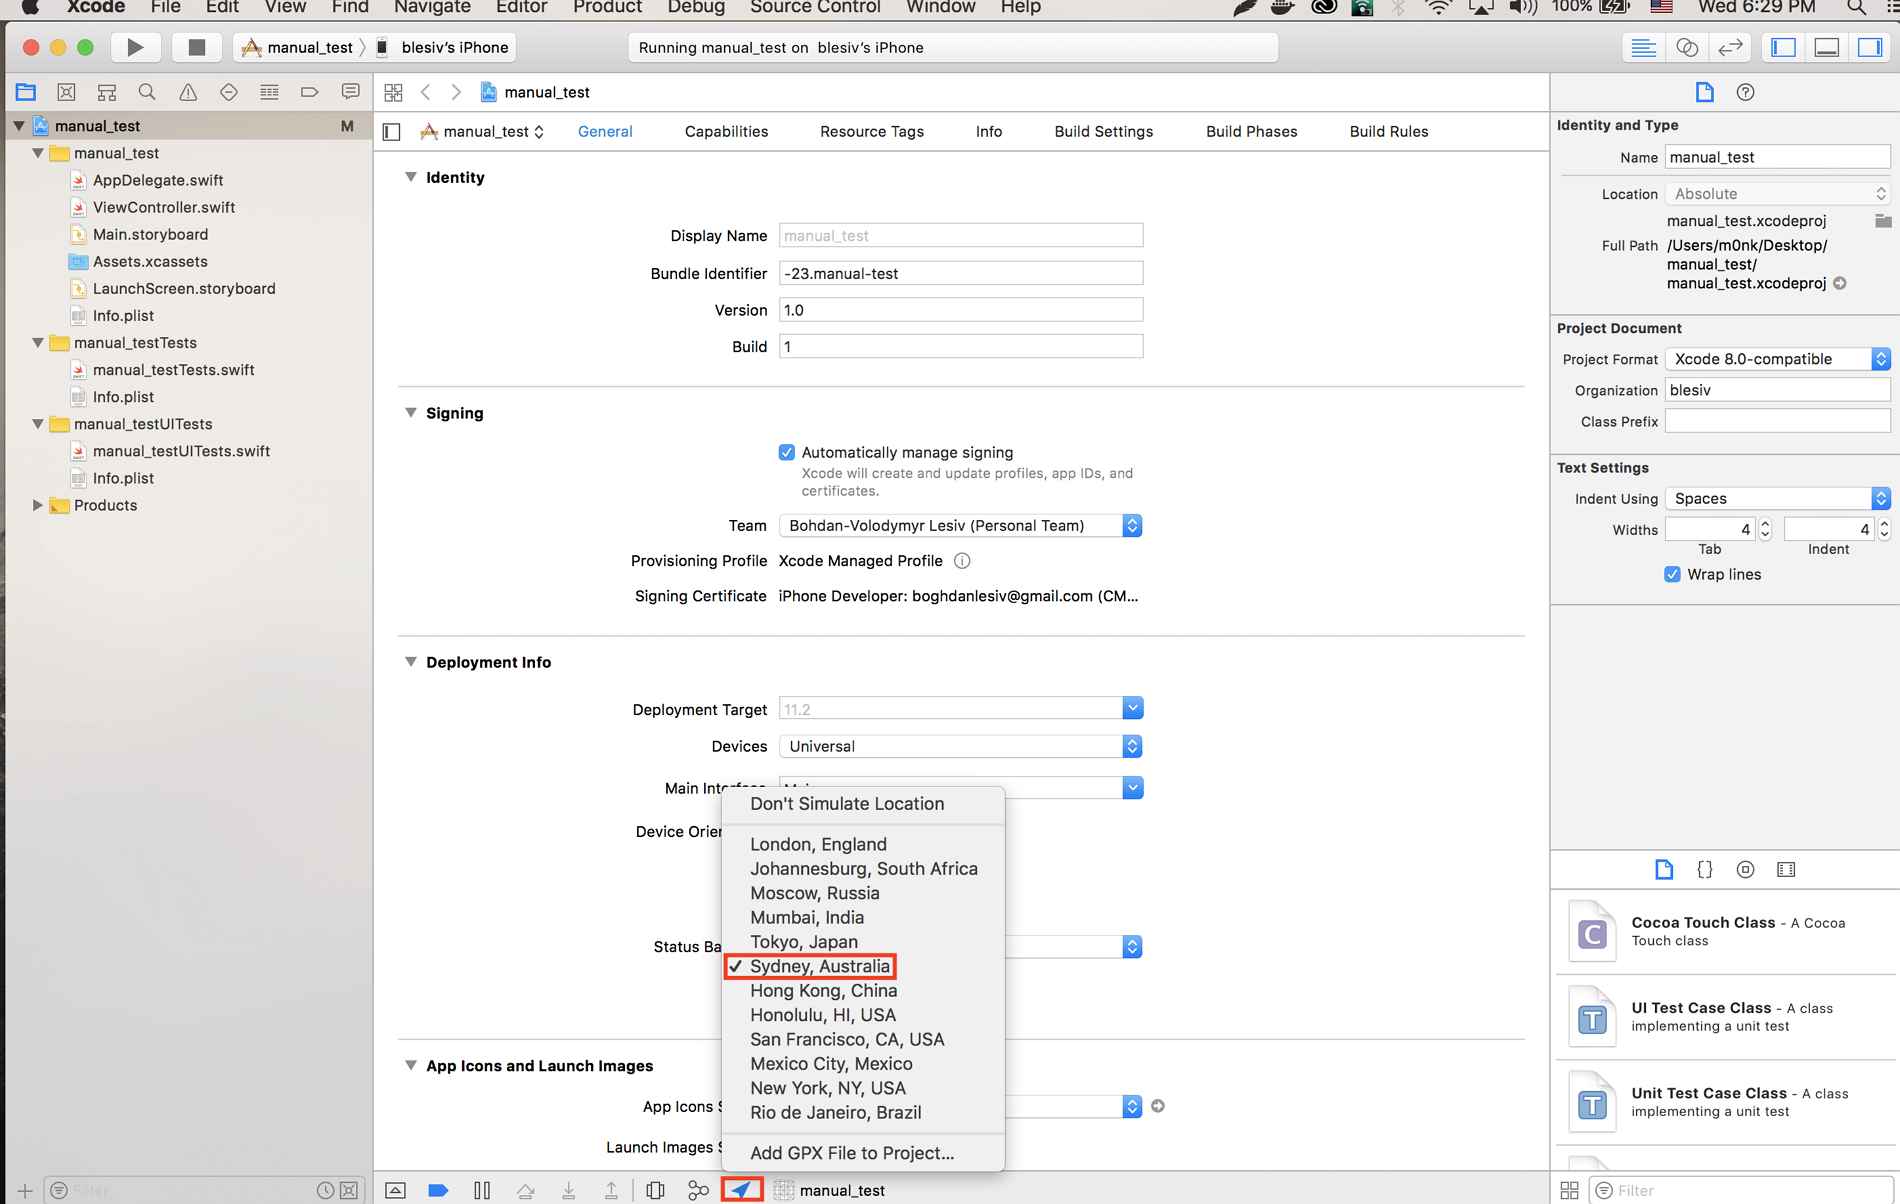Open the Debug View Hierarchy icon
Image resolution: width=1900 pixels, height=1204 pixels.
(655, 1190)
